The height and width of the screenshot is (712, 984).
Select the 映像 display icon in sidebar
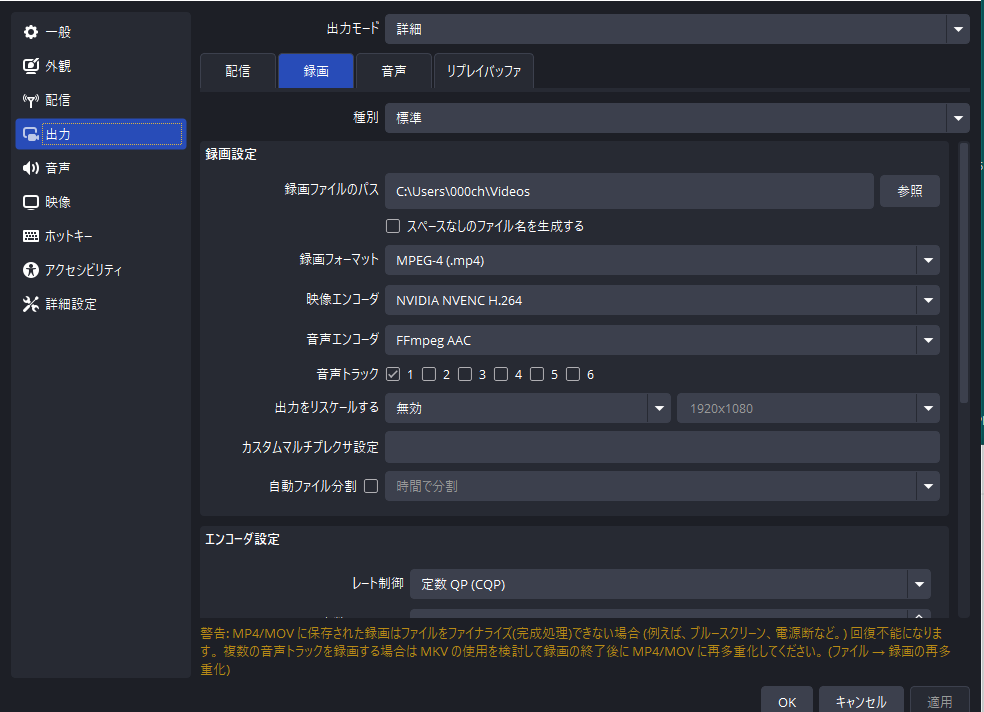(x=31, y=202)
